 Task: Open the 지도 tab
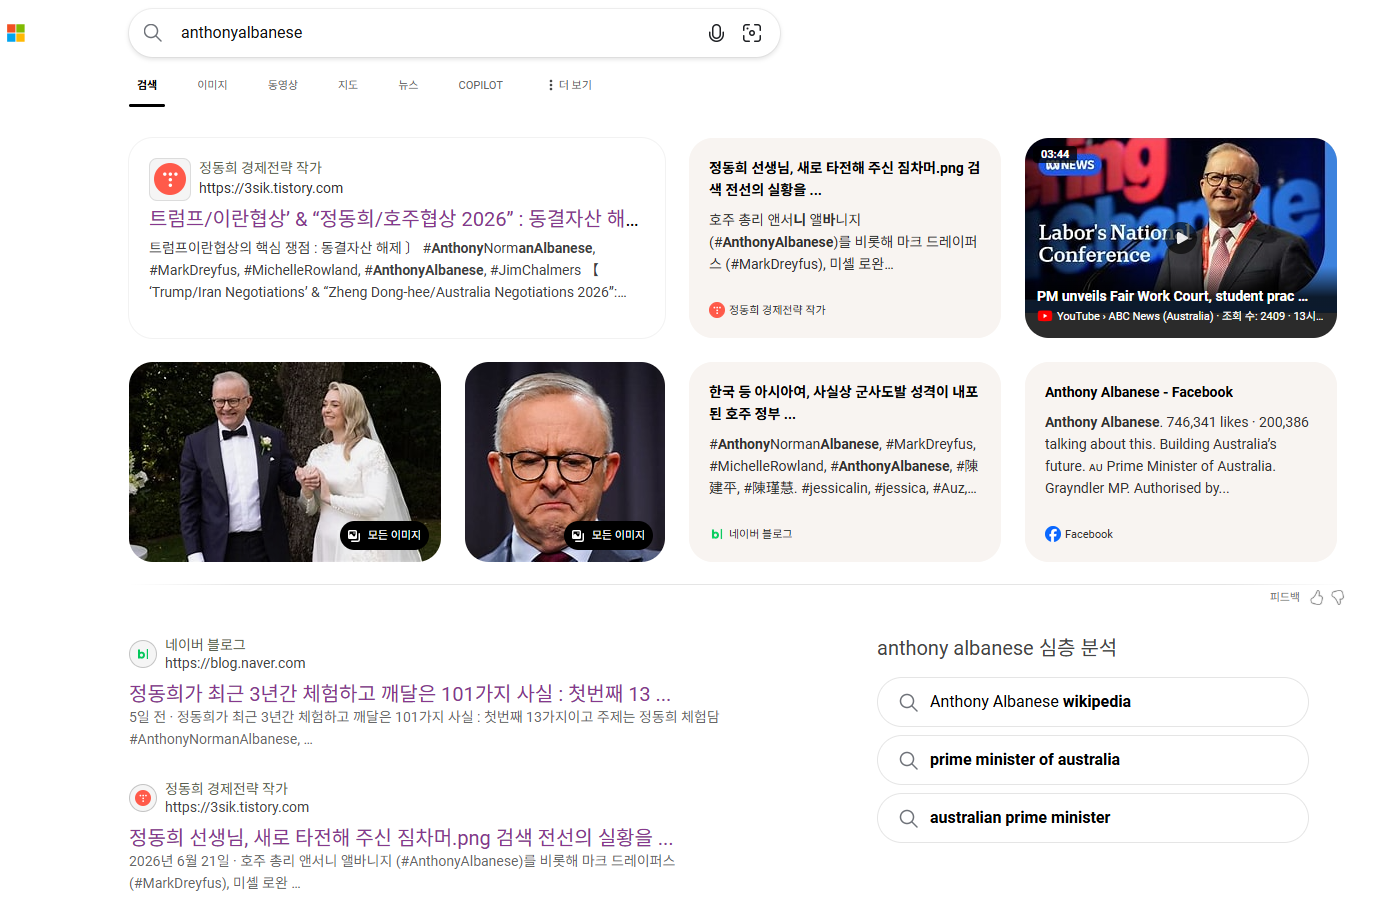(x=348, y=85)
